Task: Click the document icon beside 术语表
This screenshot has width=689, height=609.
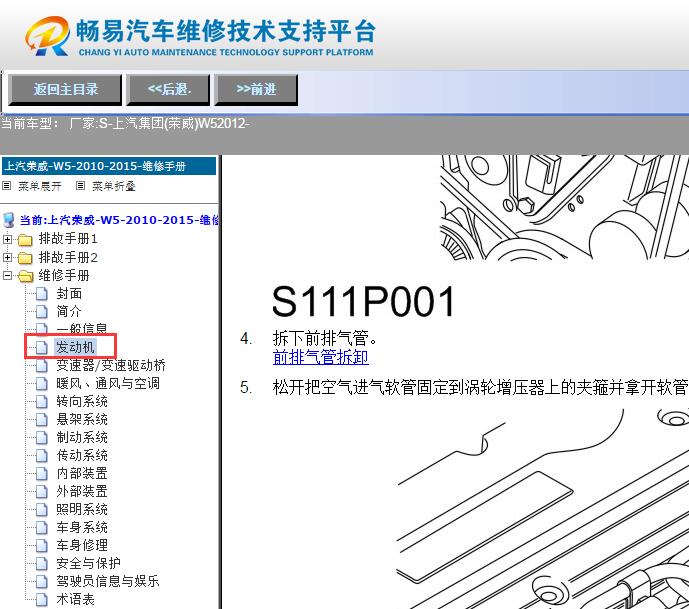Action: 42,600
